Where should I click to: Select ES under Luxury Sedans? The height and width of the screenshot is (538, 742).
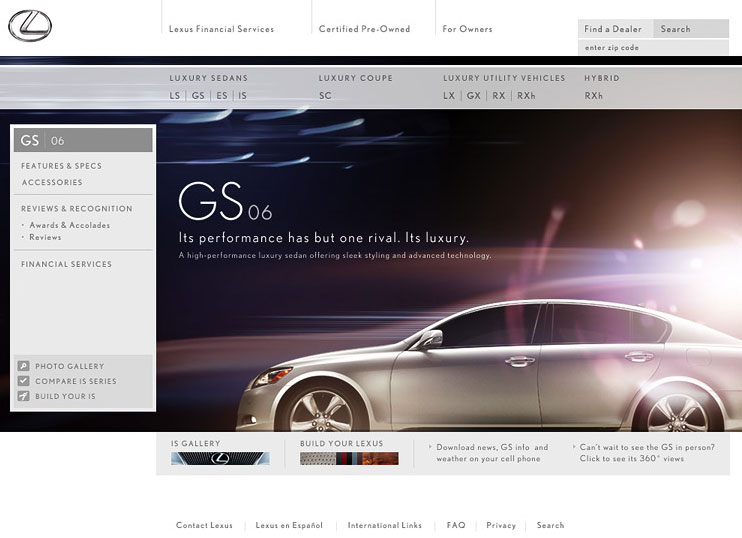click(x=222, y=96)
